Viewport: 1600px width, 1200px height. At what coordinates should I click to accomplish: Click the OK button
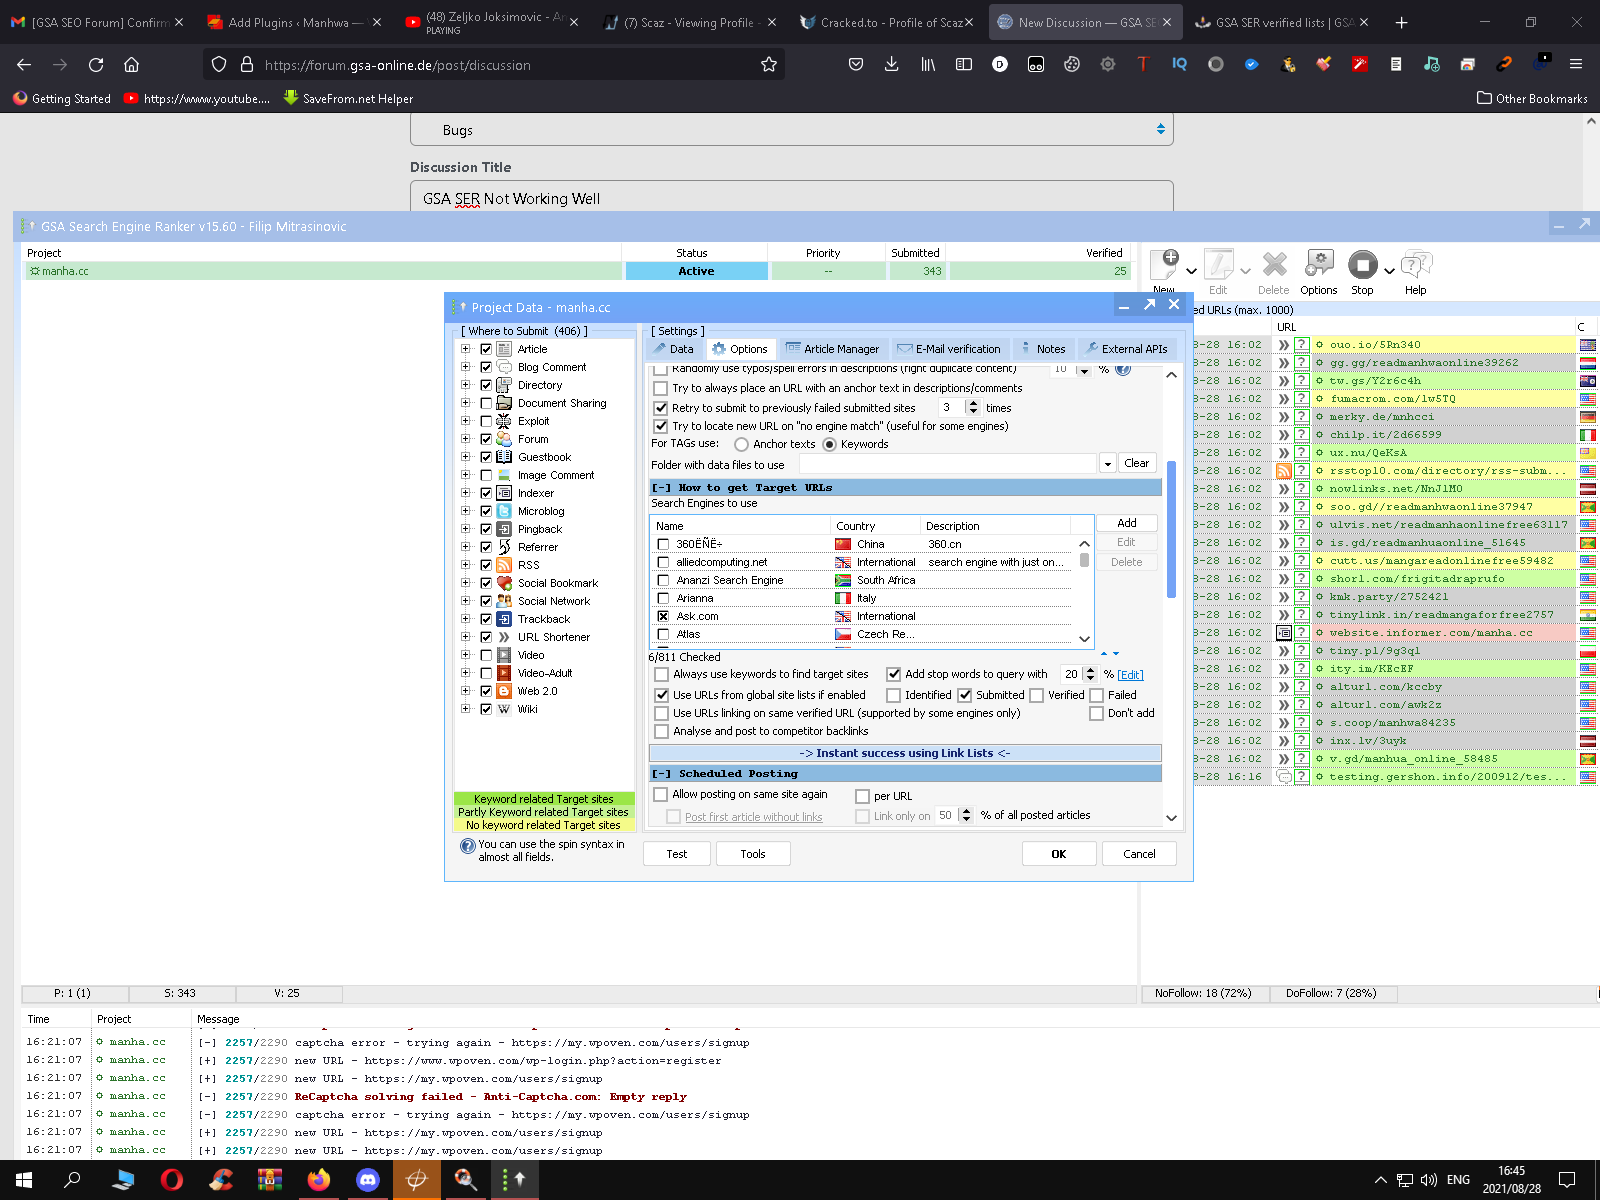(1059, 854)
